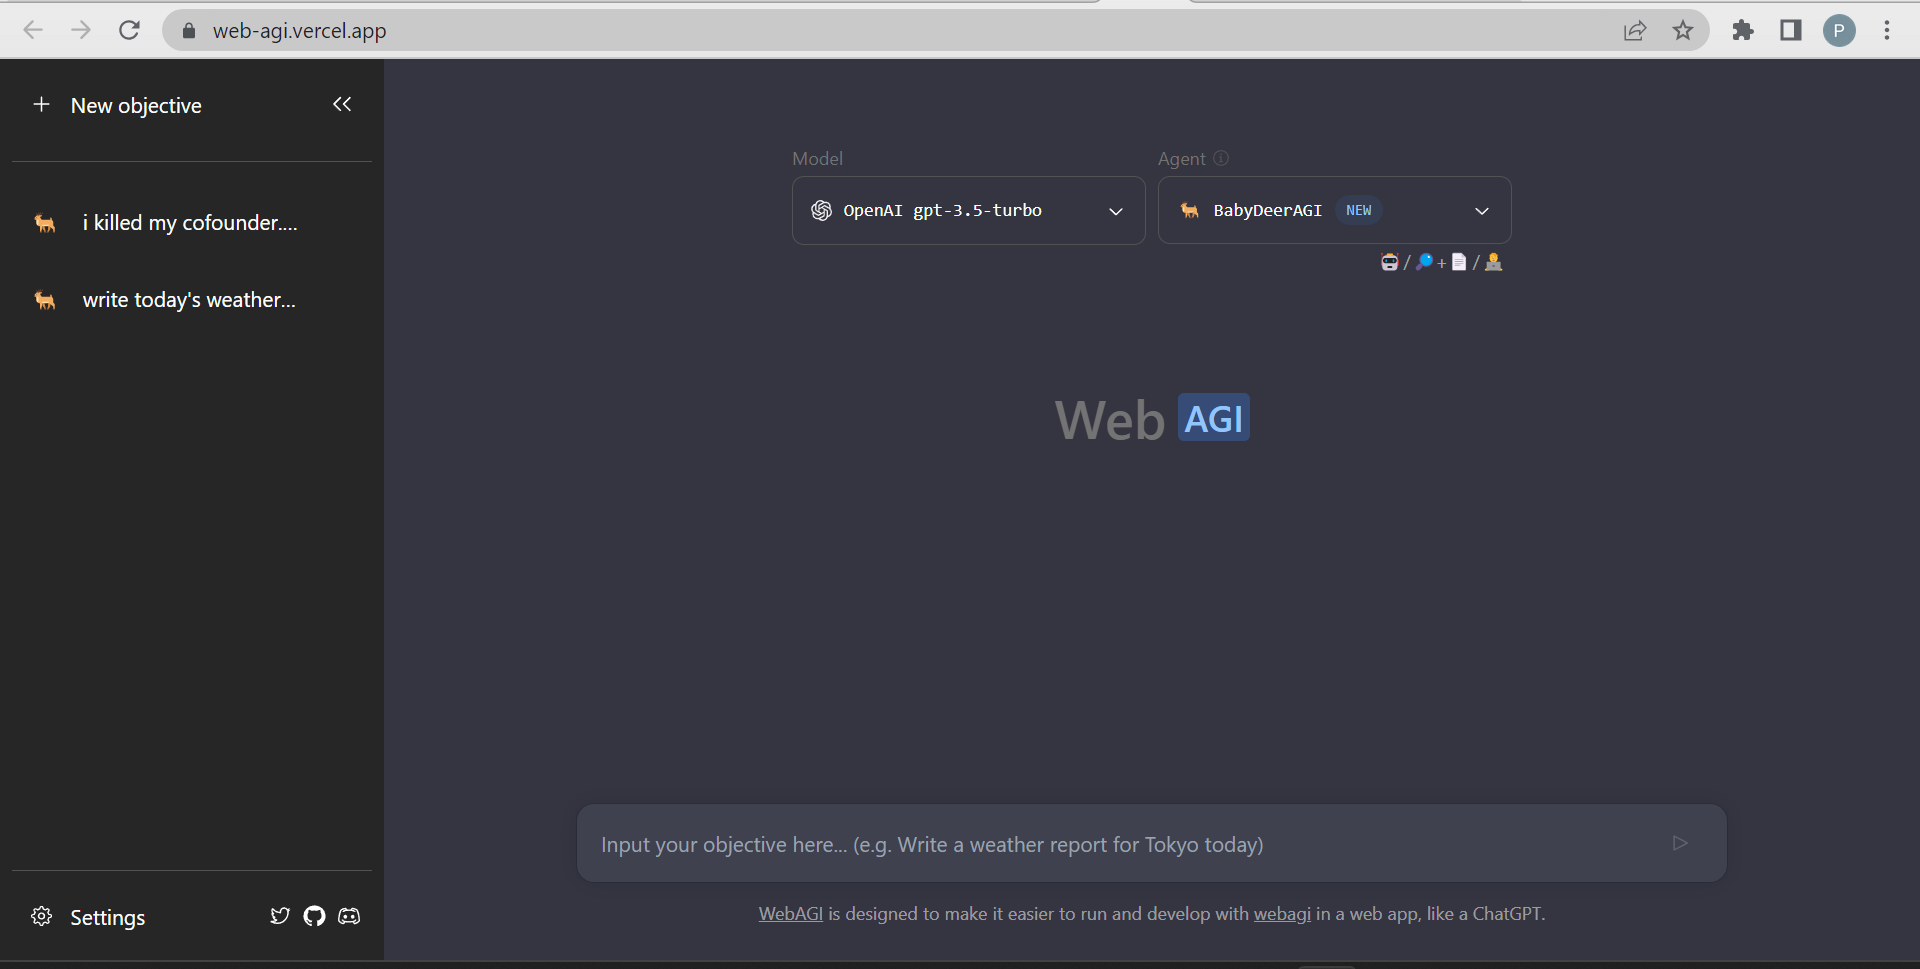1920x969 pixels.
Task: Collapse the sidebar with the double chevron
Action: (x=342, y=104)
